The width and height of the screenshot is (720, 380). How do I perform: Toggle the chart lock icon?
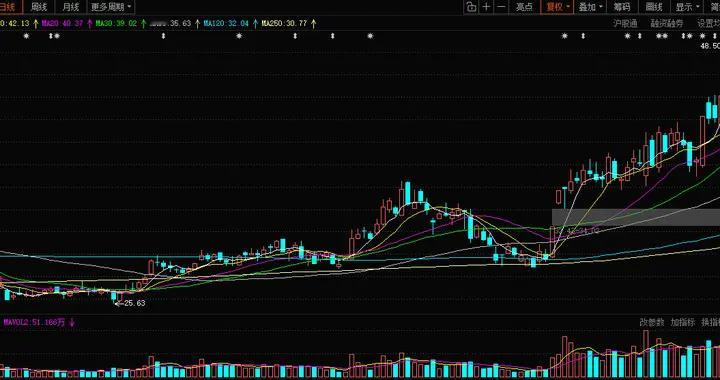[471, 7]
